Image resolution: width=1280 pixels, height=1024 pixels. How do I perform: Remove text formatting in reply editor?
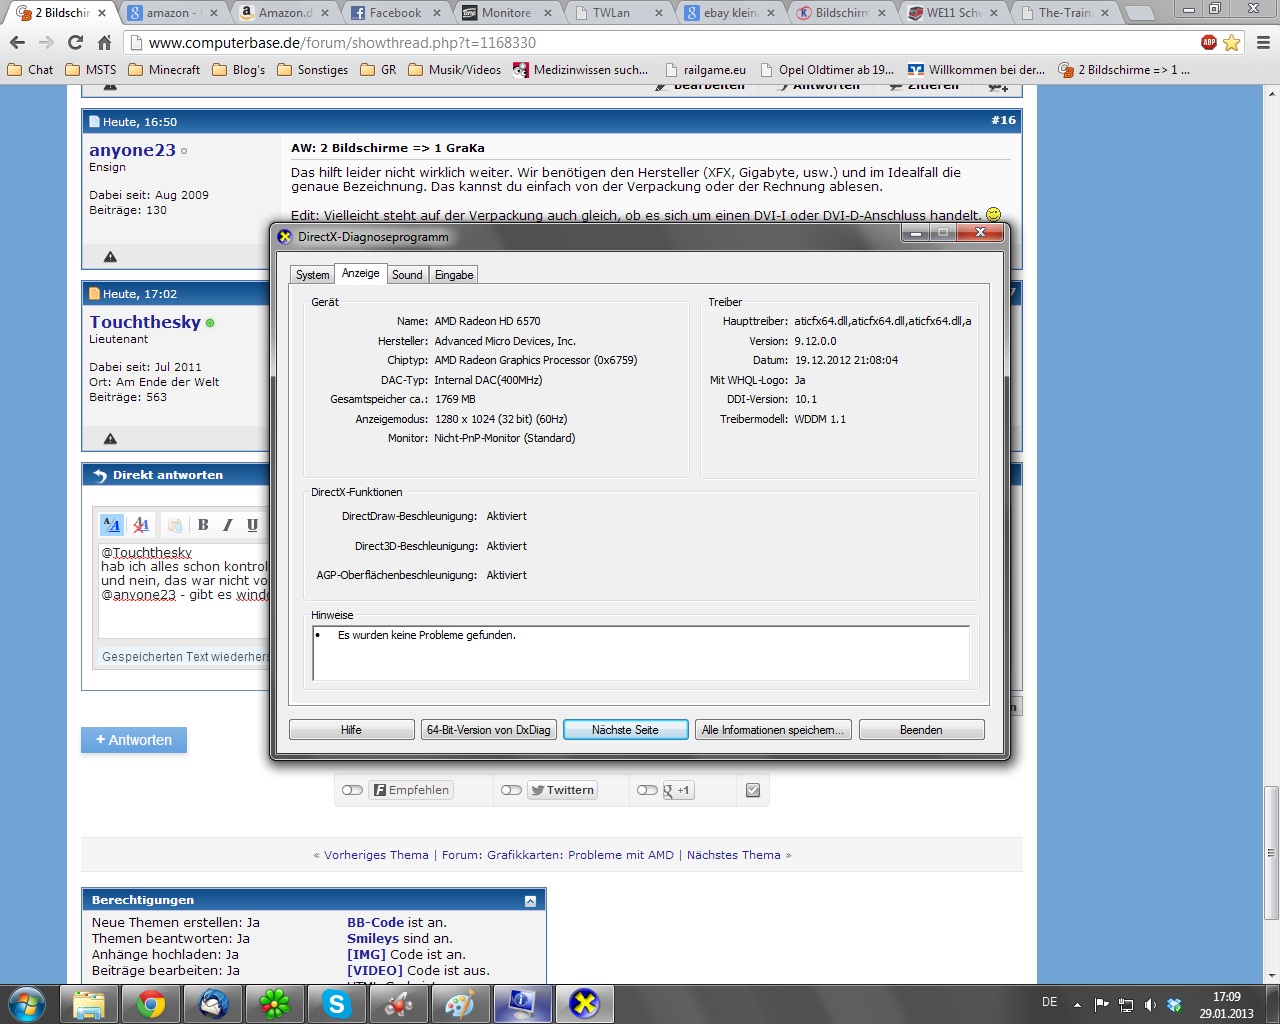click(x=141, y=525)
